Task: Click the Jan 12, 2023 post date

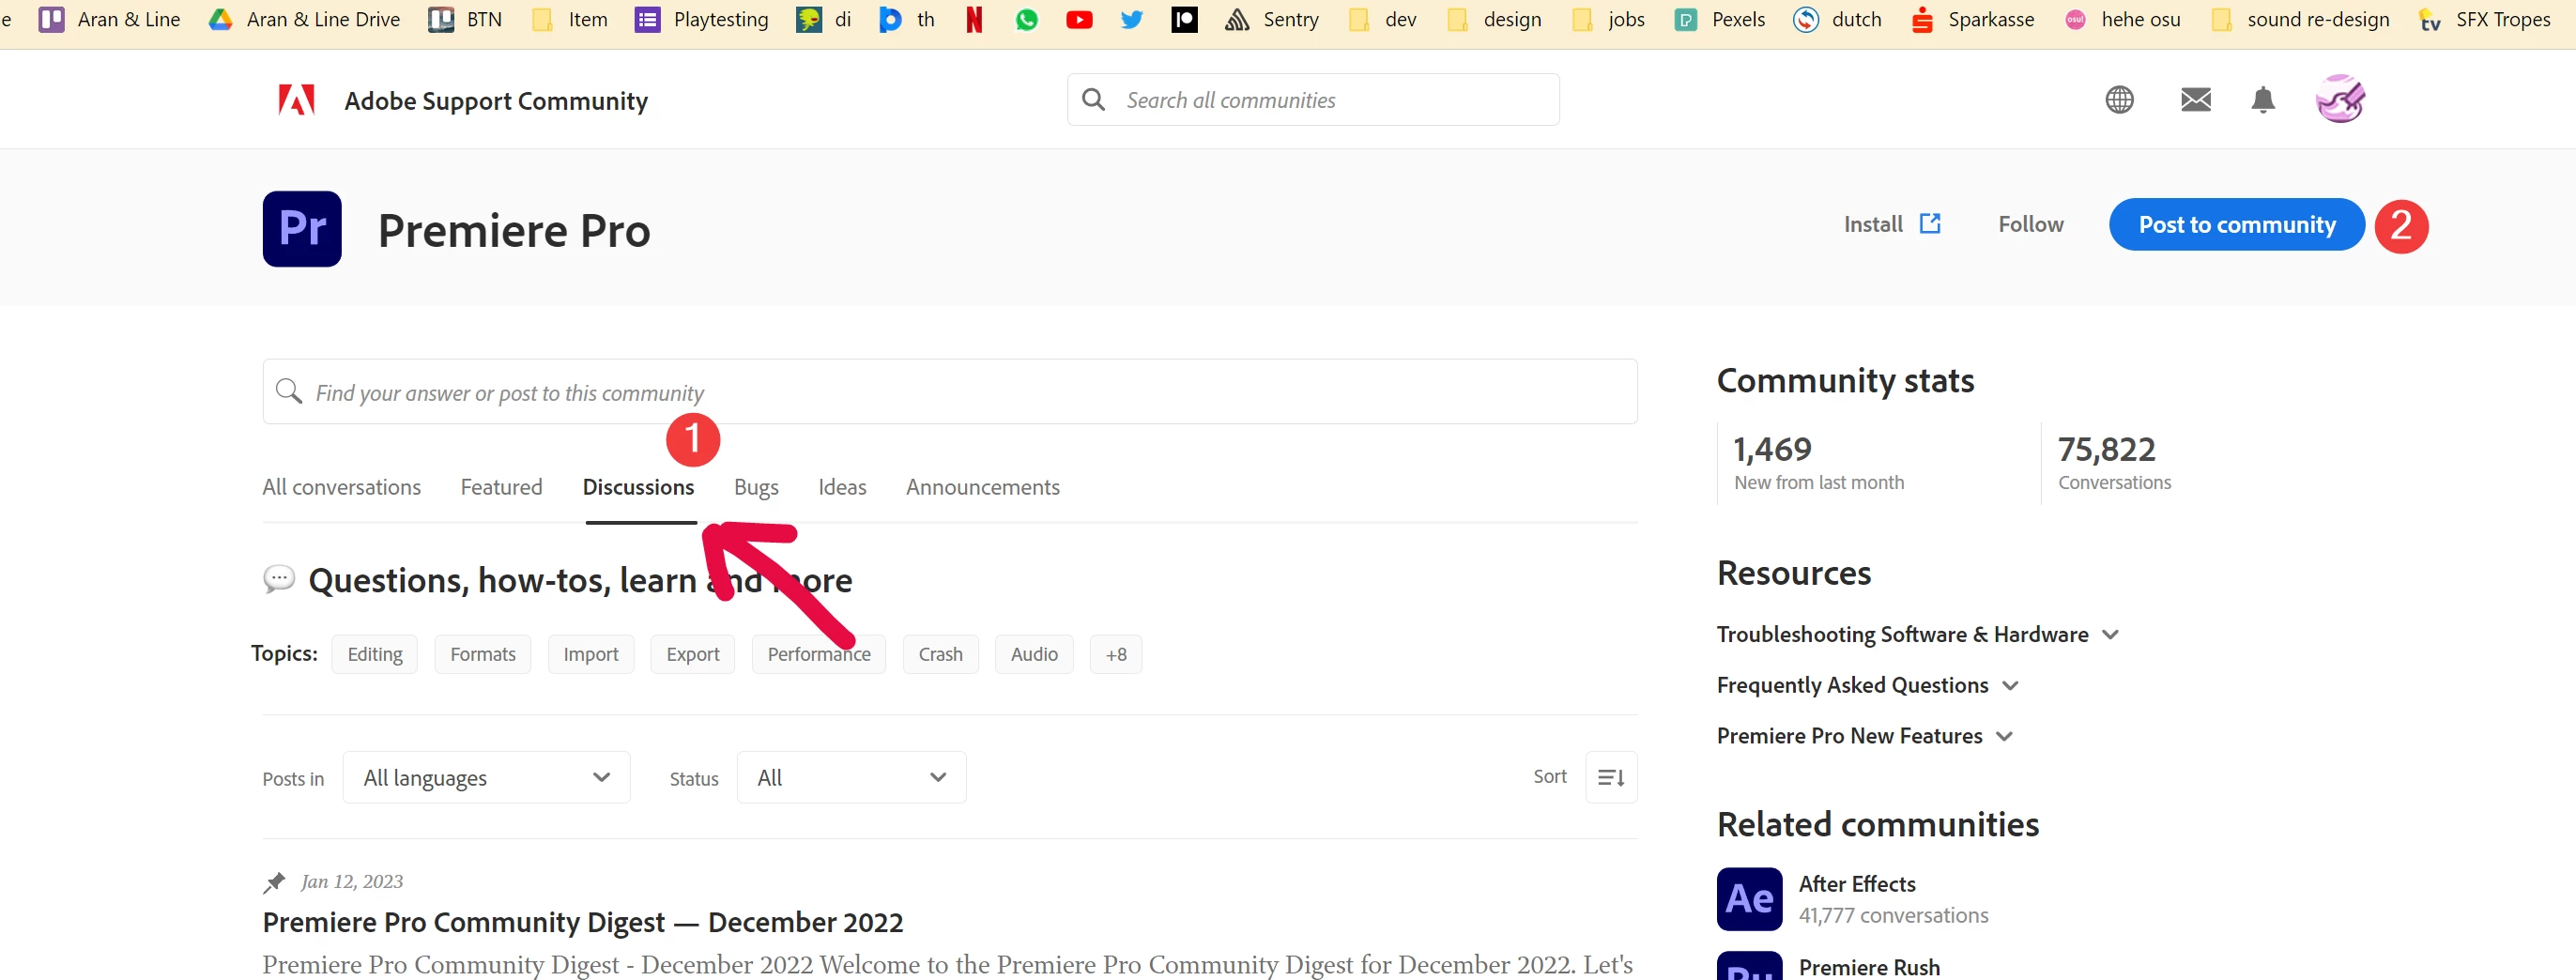Action: tap(351, 881)
